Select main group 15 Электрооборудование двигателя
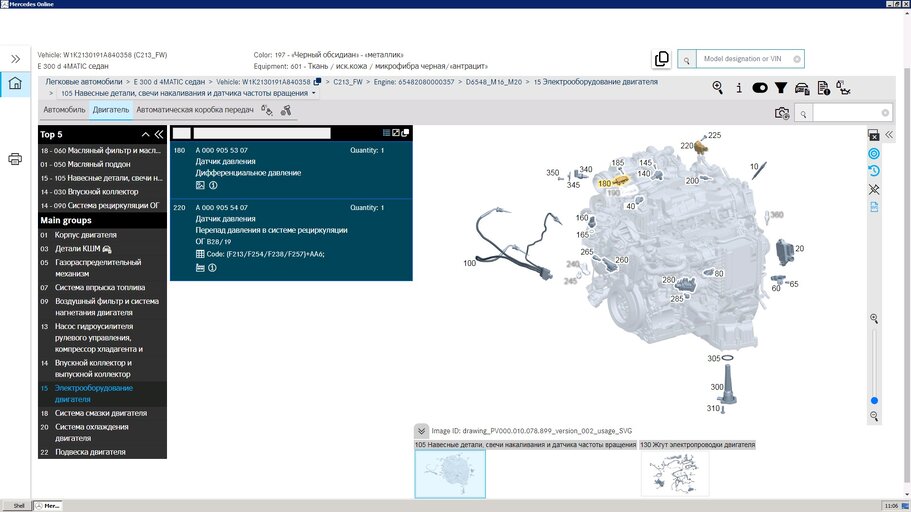Screen dimensions: 911x512 [102, 394]
